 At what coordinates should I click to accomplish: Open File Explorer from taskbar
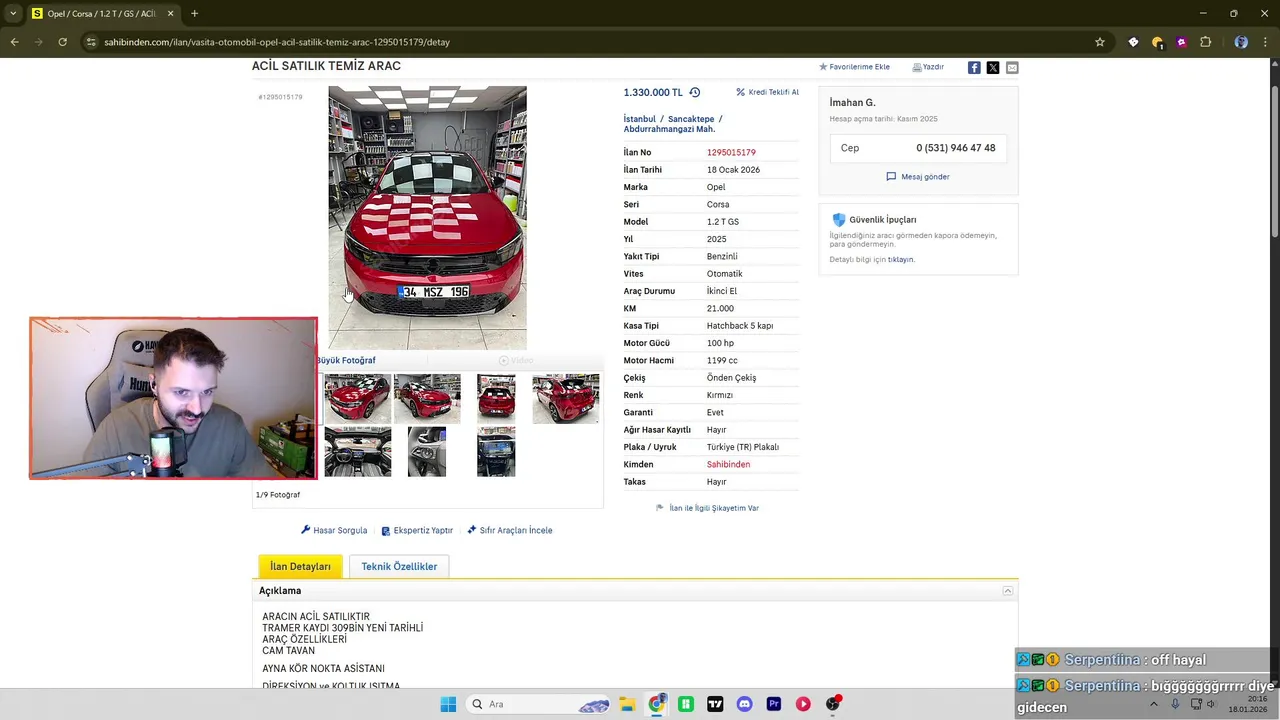627,704
